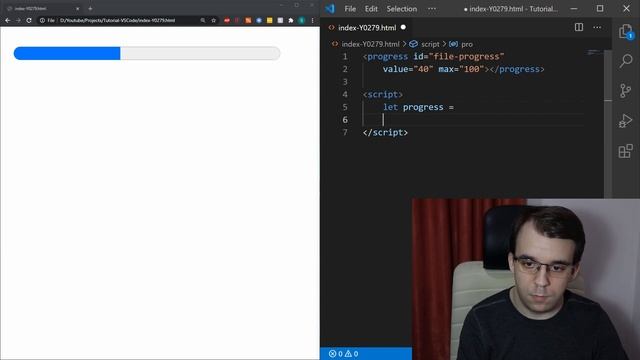This screenshot has height=360, width=640.
Task: Click the max="100" attribute in code
Action: pyautogui.click(x=461, y=69)
